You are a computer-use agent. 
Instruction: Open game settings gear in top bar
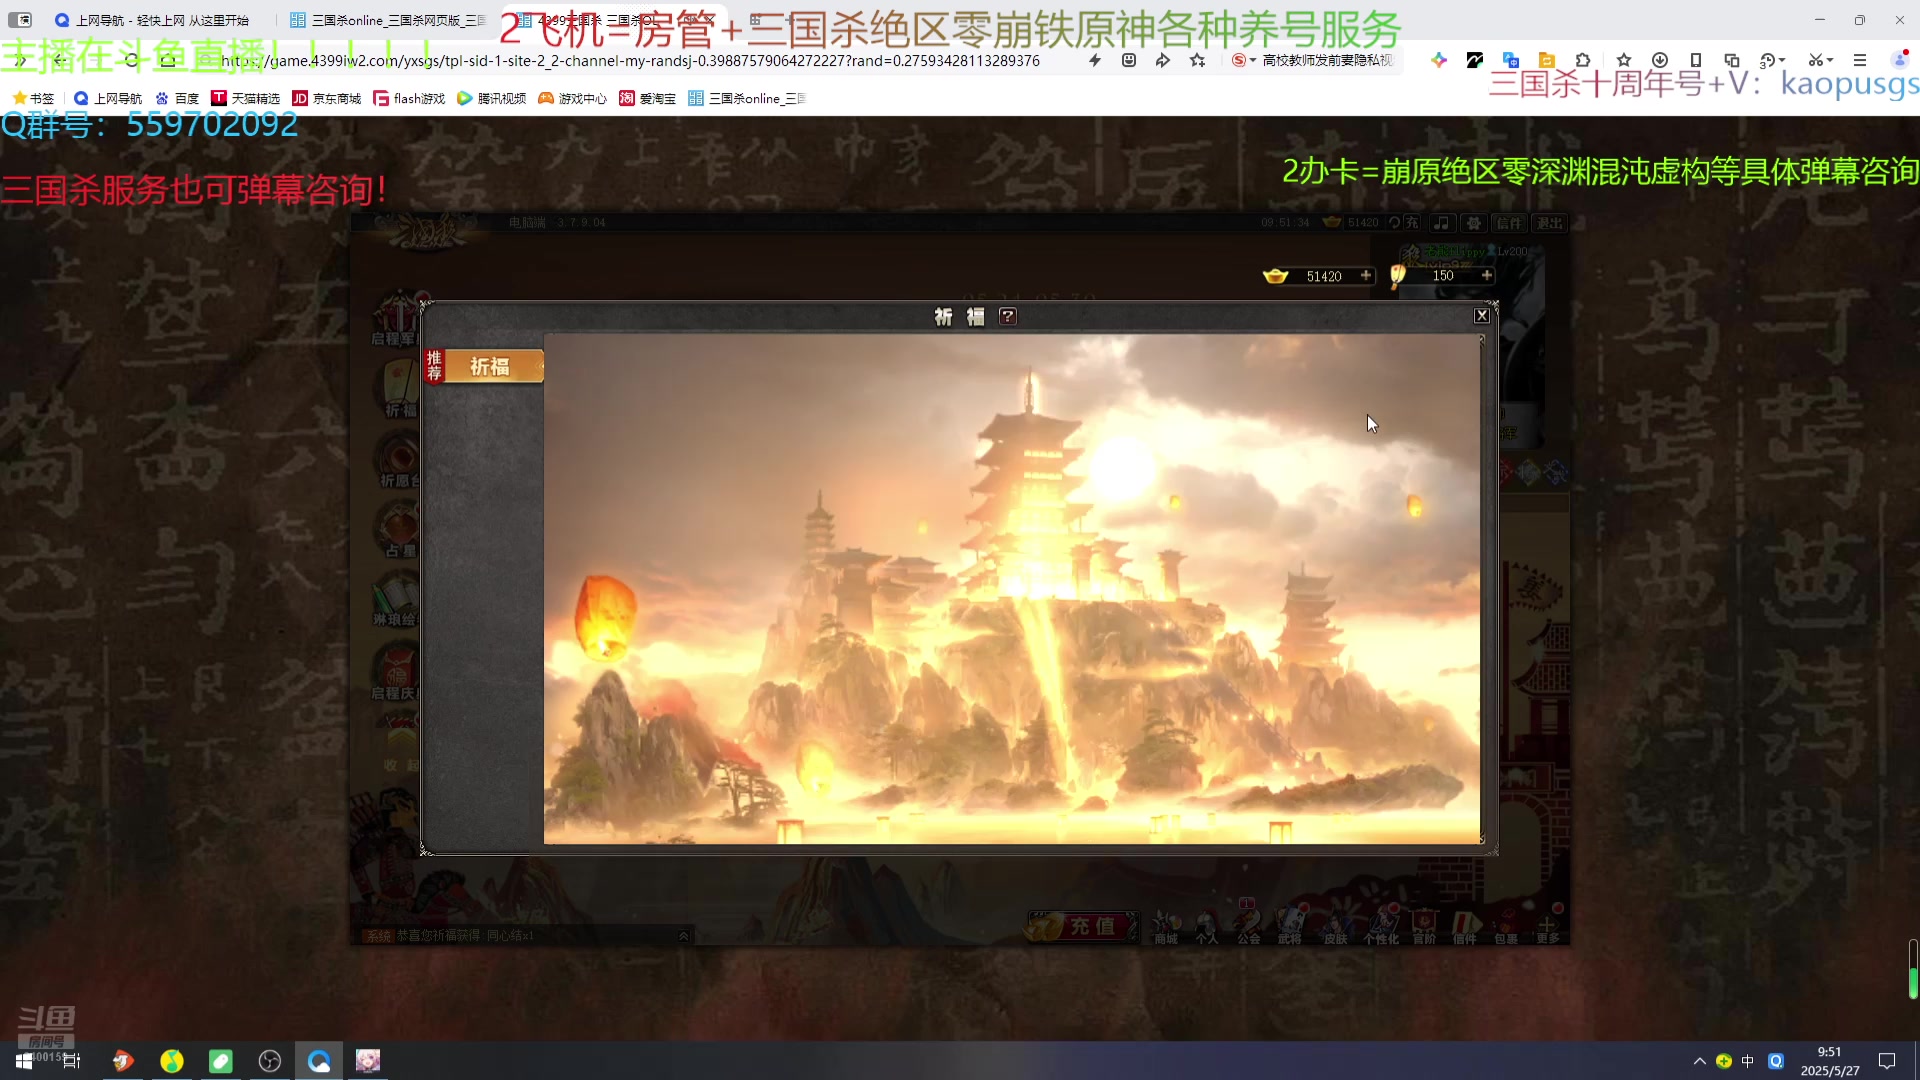click(x=1473, y=223)
